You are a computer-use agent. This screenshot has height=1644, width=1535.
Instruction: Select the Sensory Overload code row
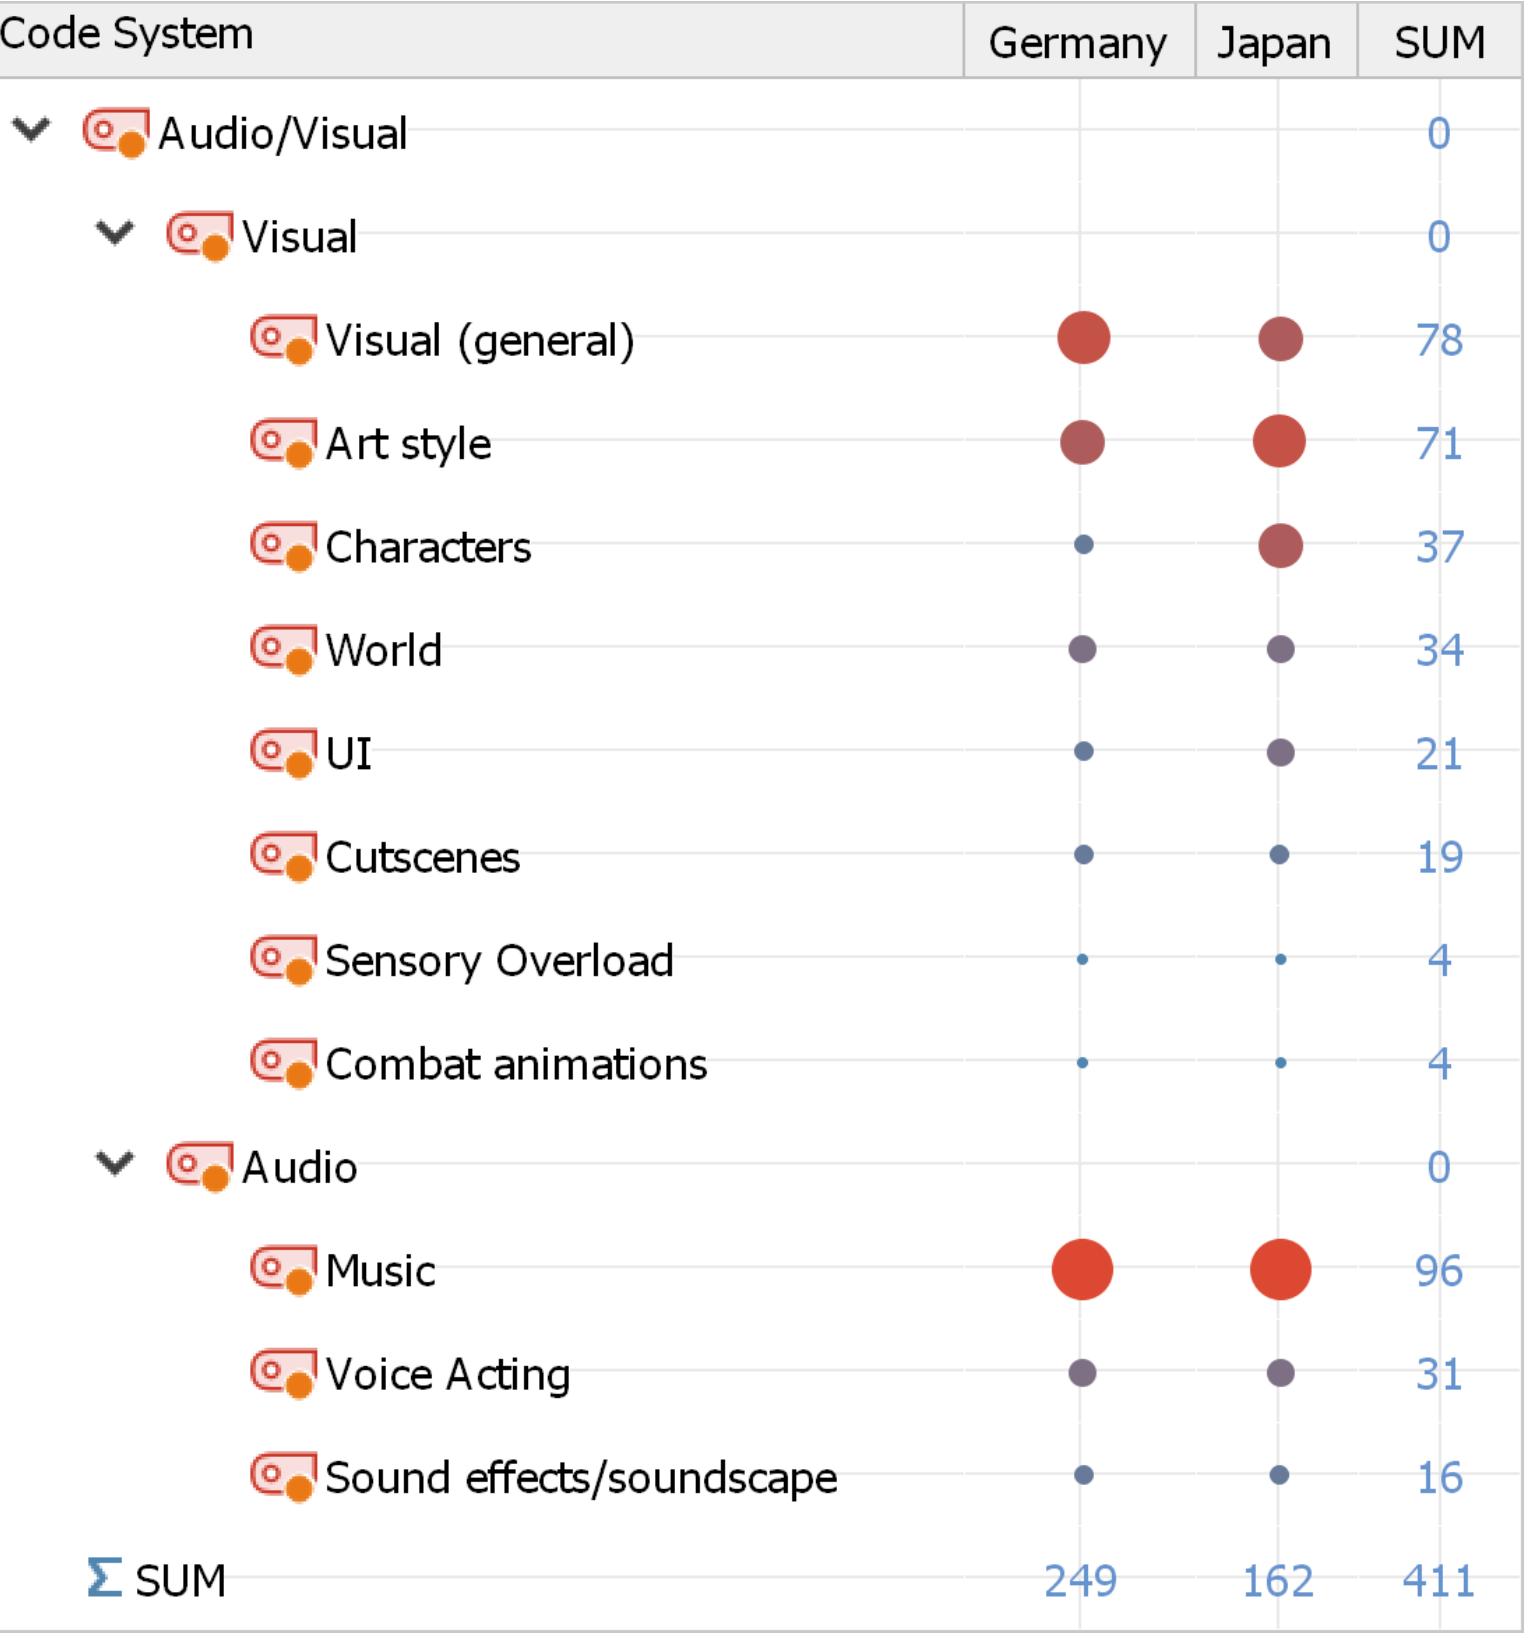(x=499, y=961)
